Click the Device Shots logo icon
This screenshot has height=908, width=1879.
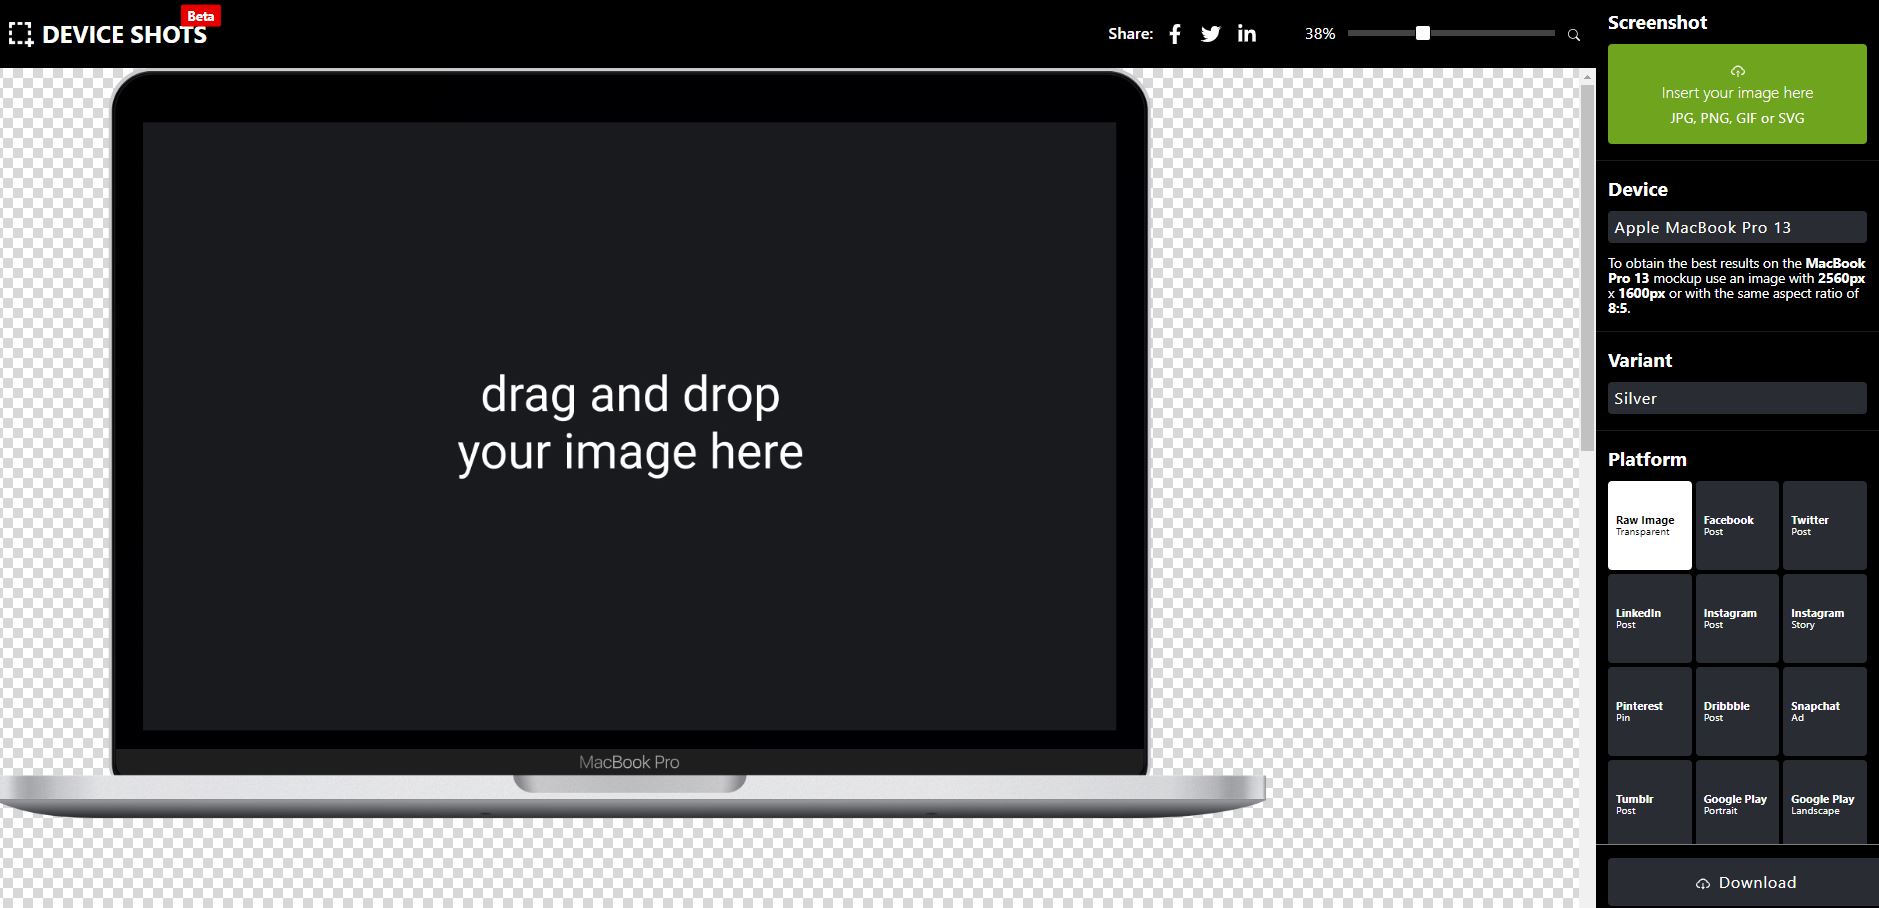[x=20, y=34]
